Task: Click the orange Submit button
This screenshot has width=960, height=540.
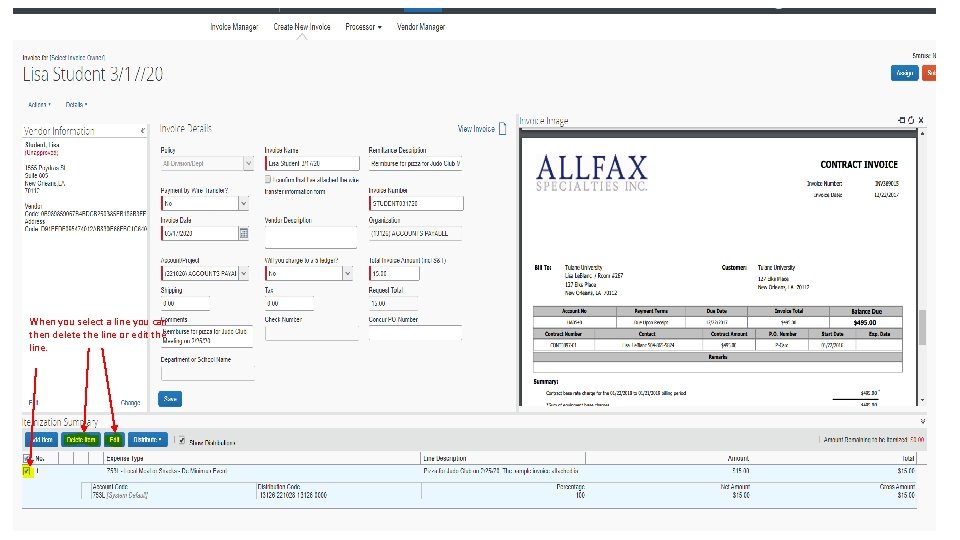Action: coord(929,73)
